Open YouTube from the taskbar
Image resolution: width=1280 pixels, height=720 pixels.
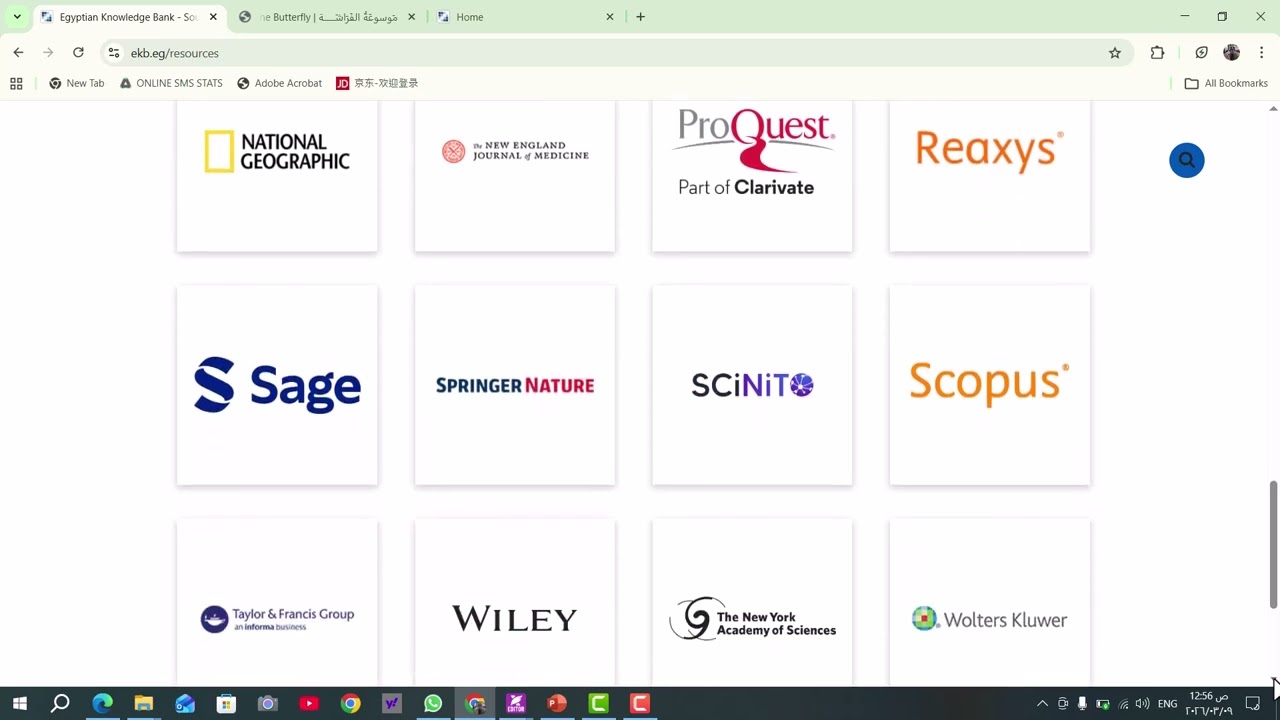coord(309,704)
